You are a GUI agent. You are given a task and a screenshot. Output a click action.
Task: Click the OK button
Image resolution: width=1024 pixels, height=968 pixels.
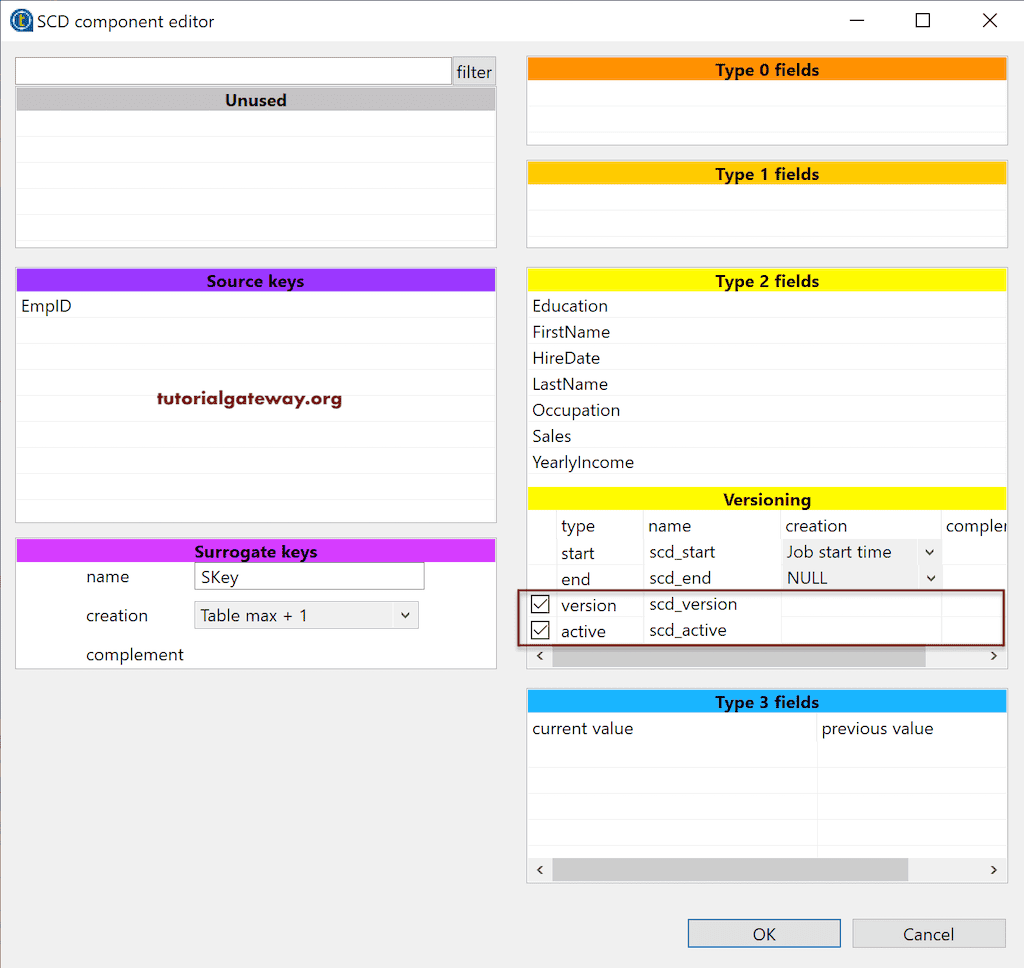[763, 933]
